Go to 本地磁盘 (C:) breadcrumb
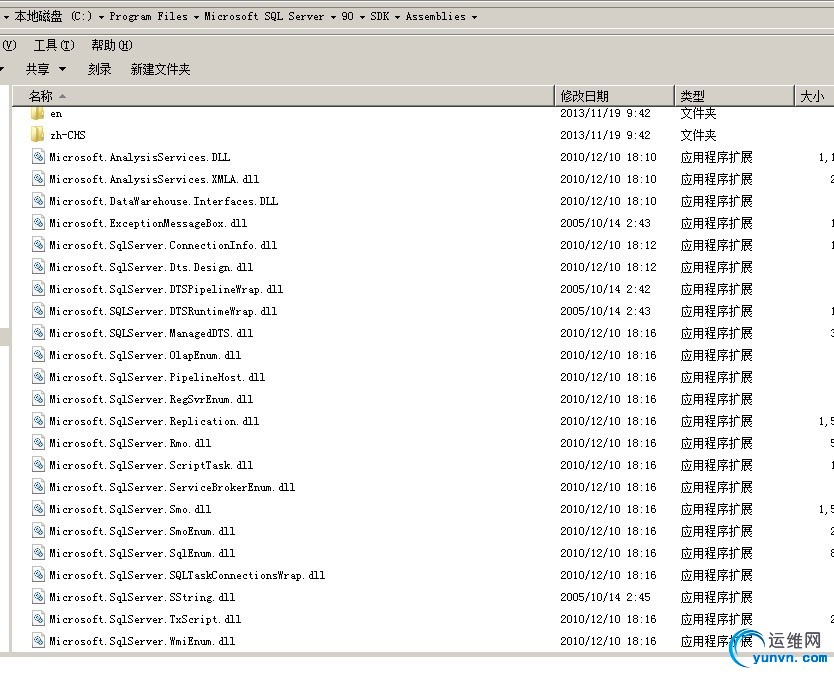 pos(53,16)
